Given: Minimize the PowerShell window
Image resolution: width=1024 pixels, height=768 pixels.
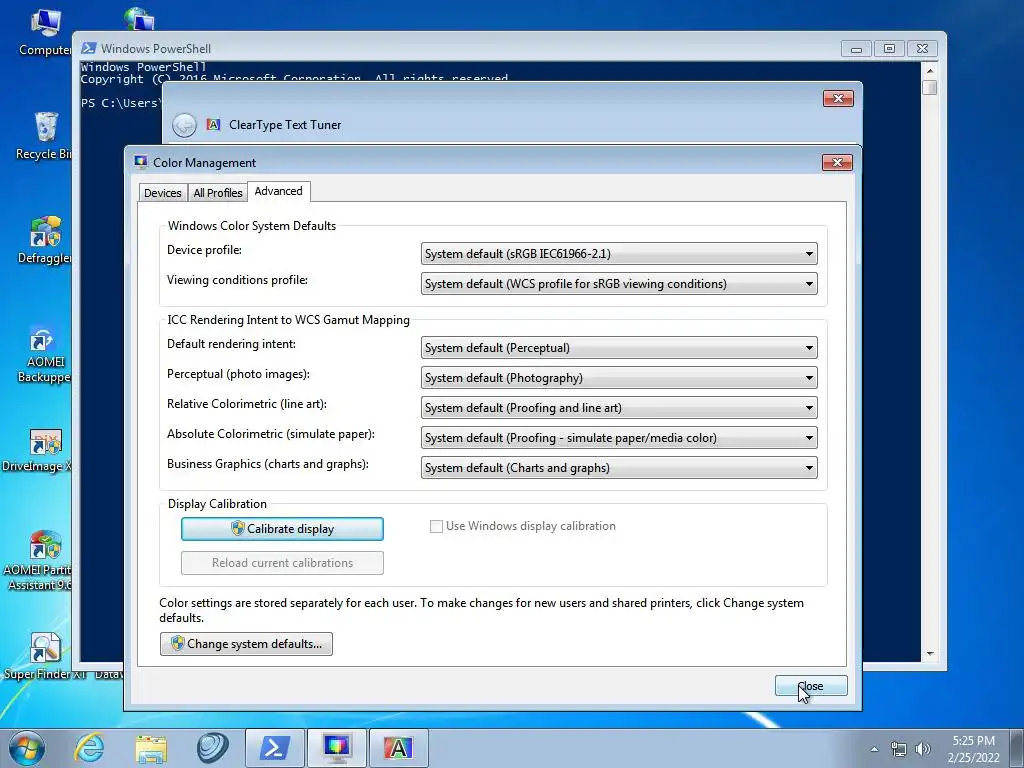Looking at the screenshot, I should coord(856,49).
